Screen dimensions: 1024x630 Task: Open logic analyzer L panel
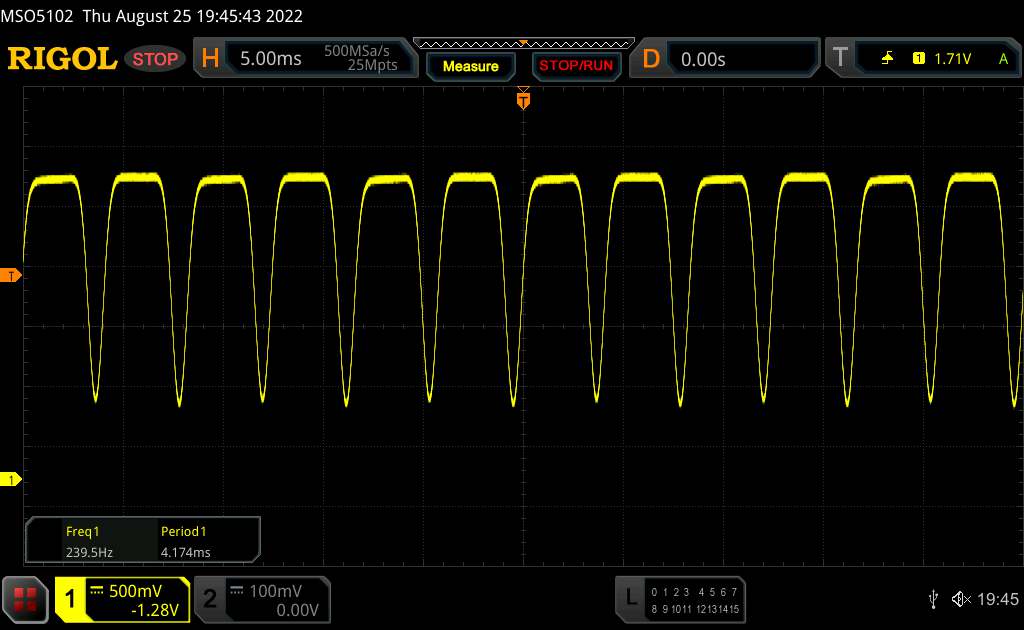point(630,599)
